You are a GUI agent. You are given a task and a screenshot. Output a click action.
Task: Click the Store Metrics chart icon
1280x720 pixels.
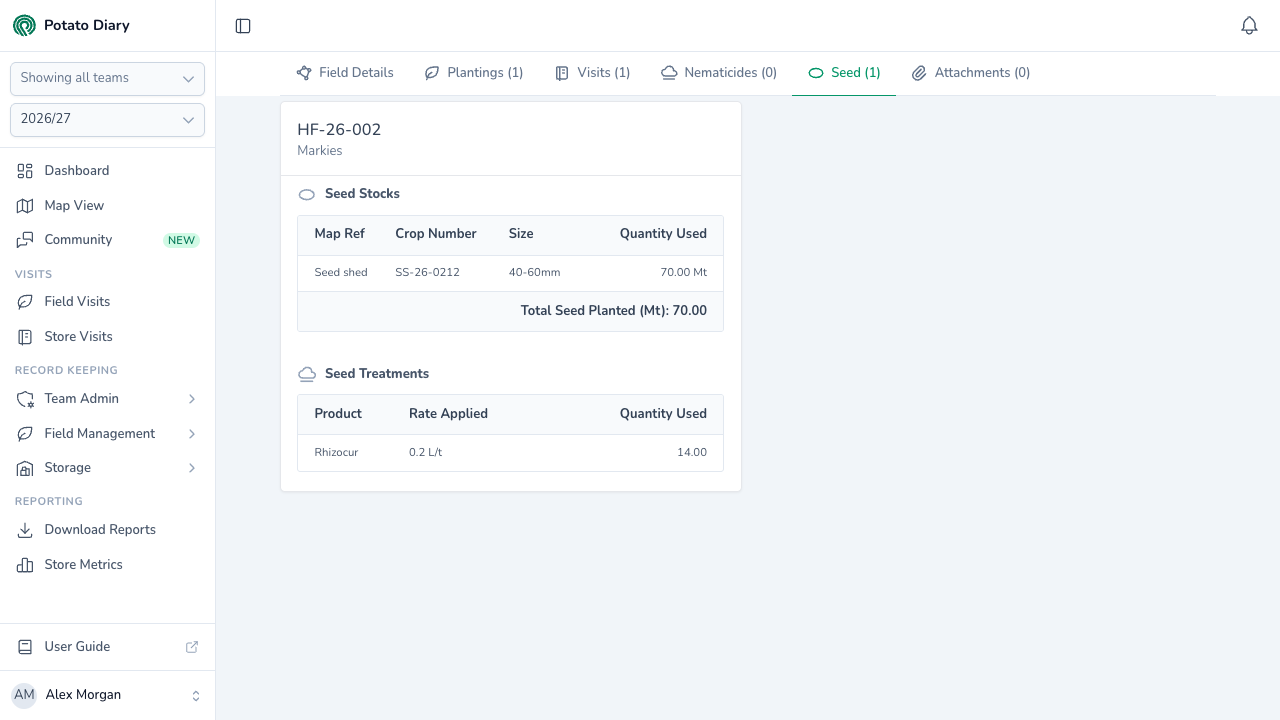[x=25, y=565]
